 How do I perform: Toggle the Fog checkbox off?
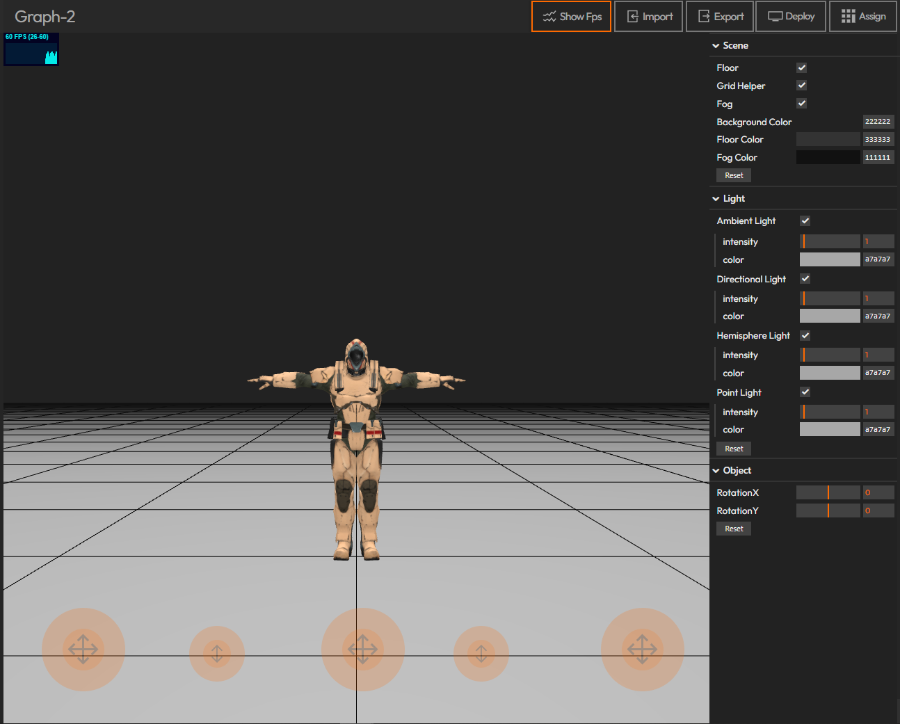(801, 103)
